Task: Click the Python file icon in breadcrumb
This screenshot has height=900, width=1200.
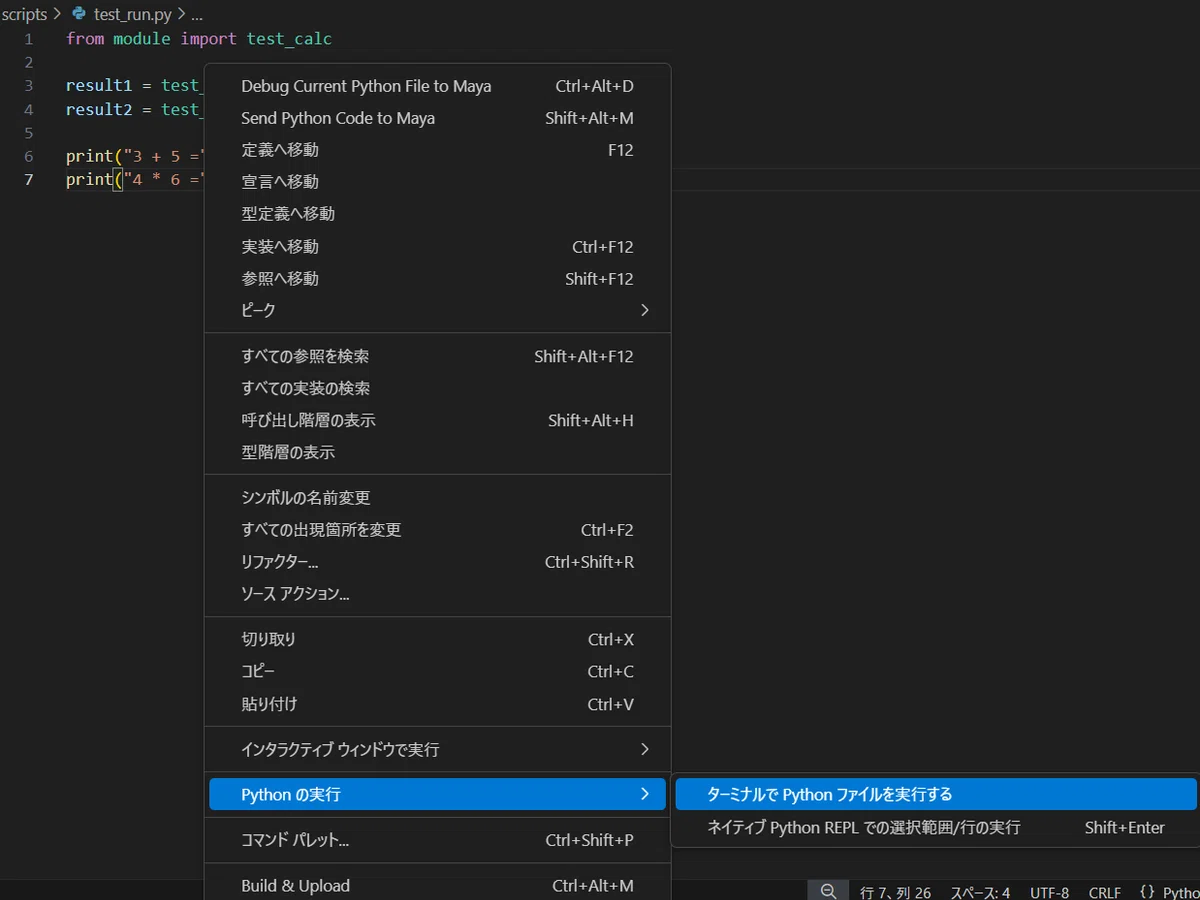Action: [x=79, y=14]
